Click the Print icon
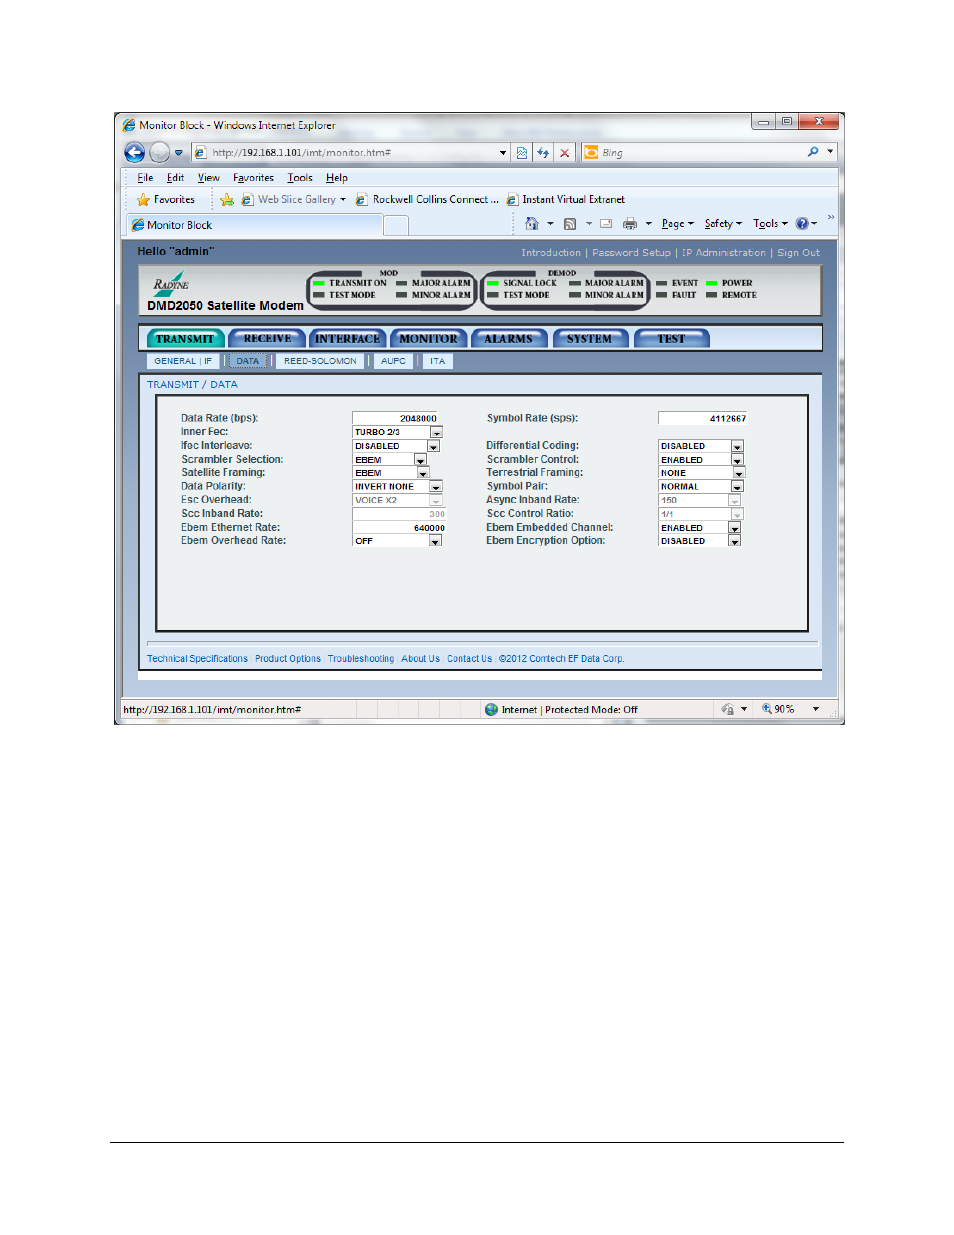The image size is (954, 1235). click(630, 224)
